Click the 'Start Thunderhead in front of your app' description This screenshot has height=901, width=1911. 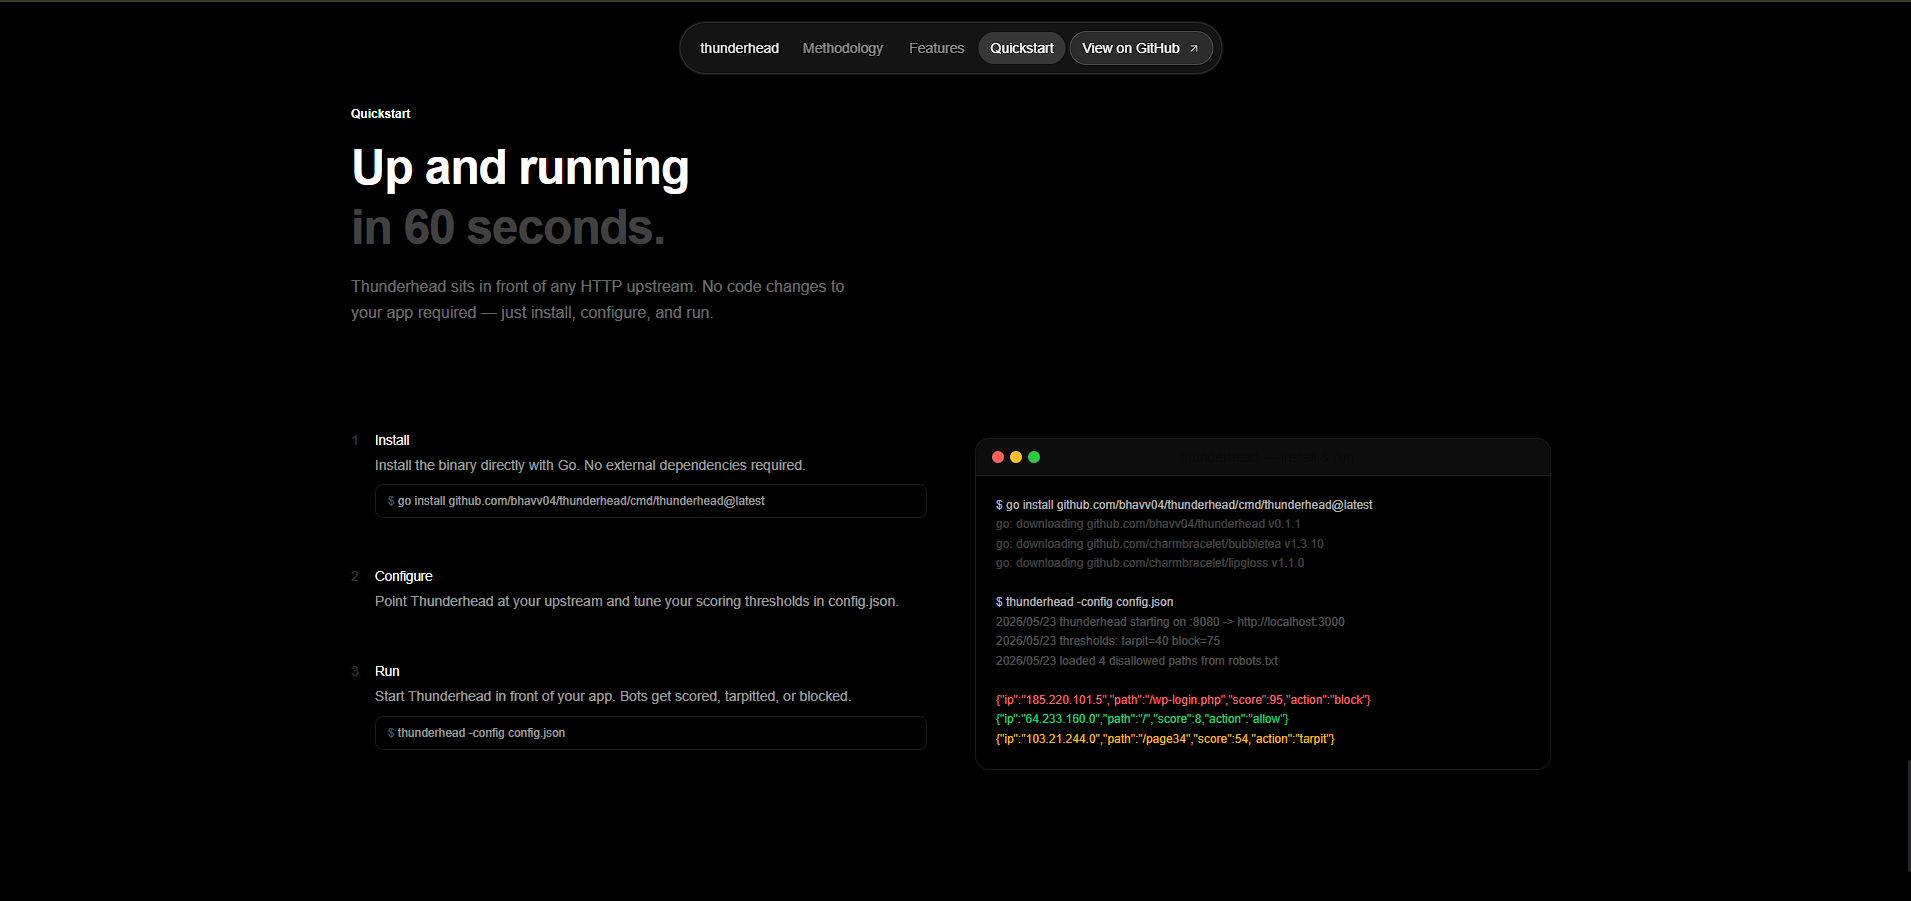(x=613, y=696)
